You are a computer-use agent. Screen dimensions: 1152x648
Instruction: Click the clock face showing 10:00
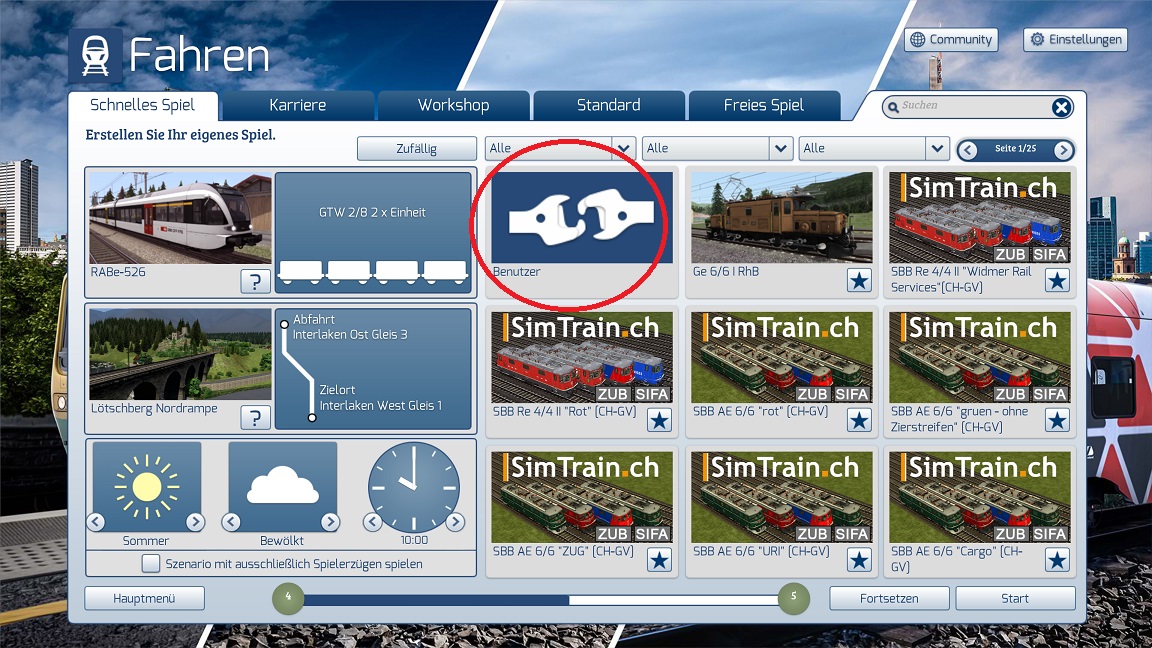click(414, 486)
